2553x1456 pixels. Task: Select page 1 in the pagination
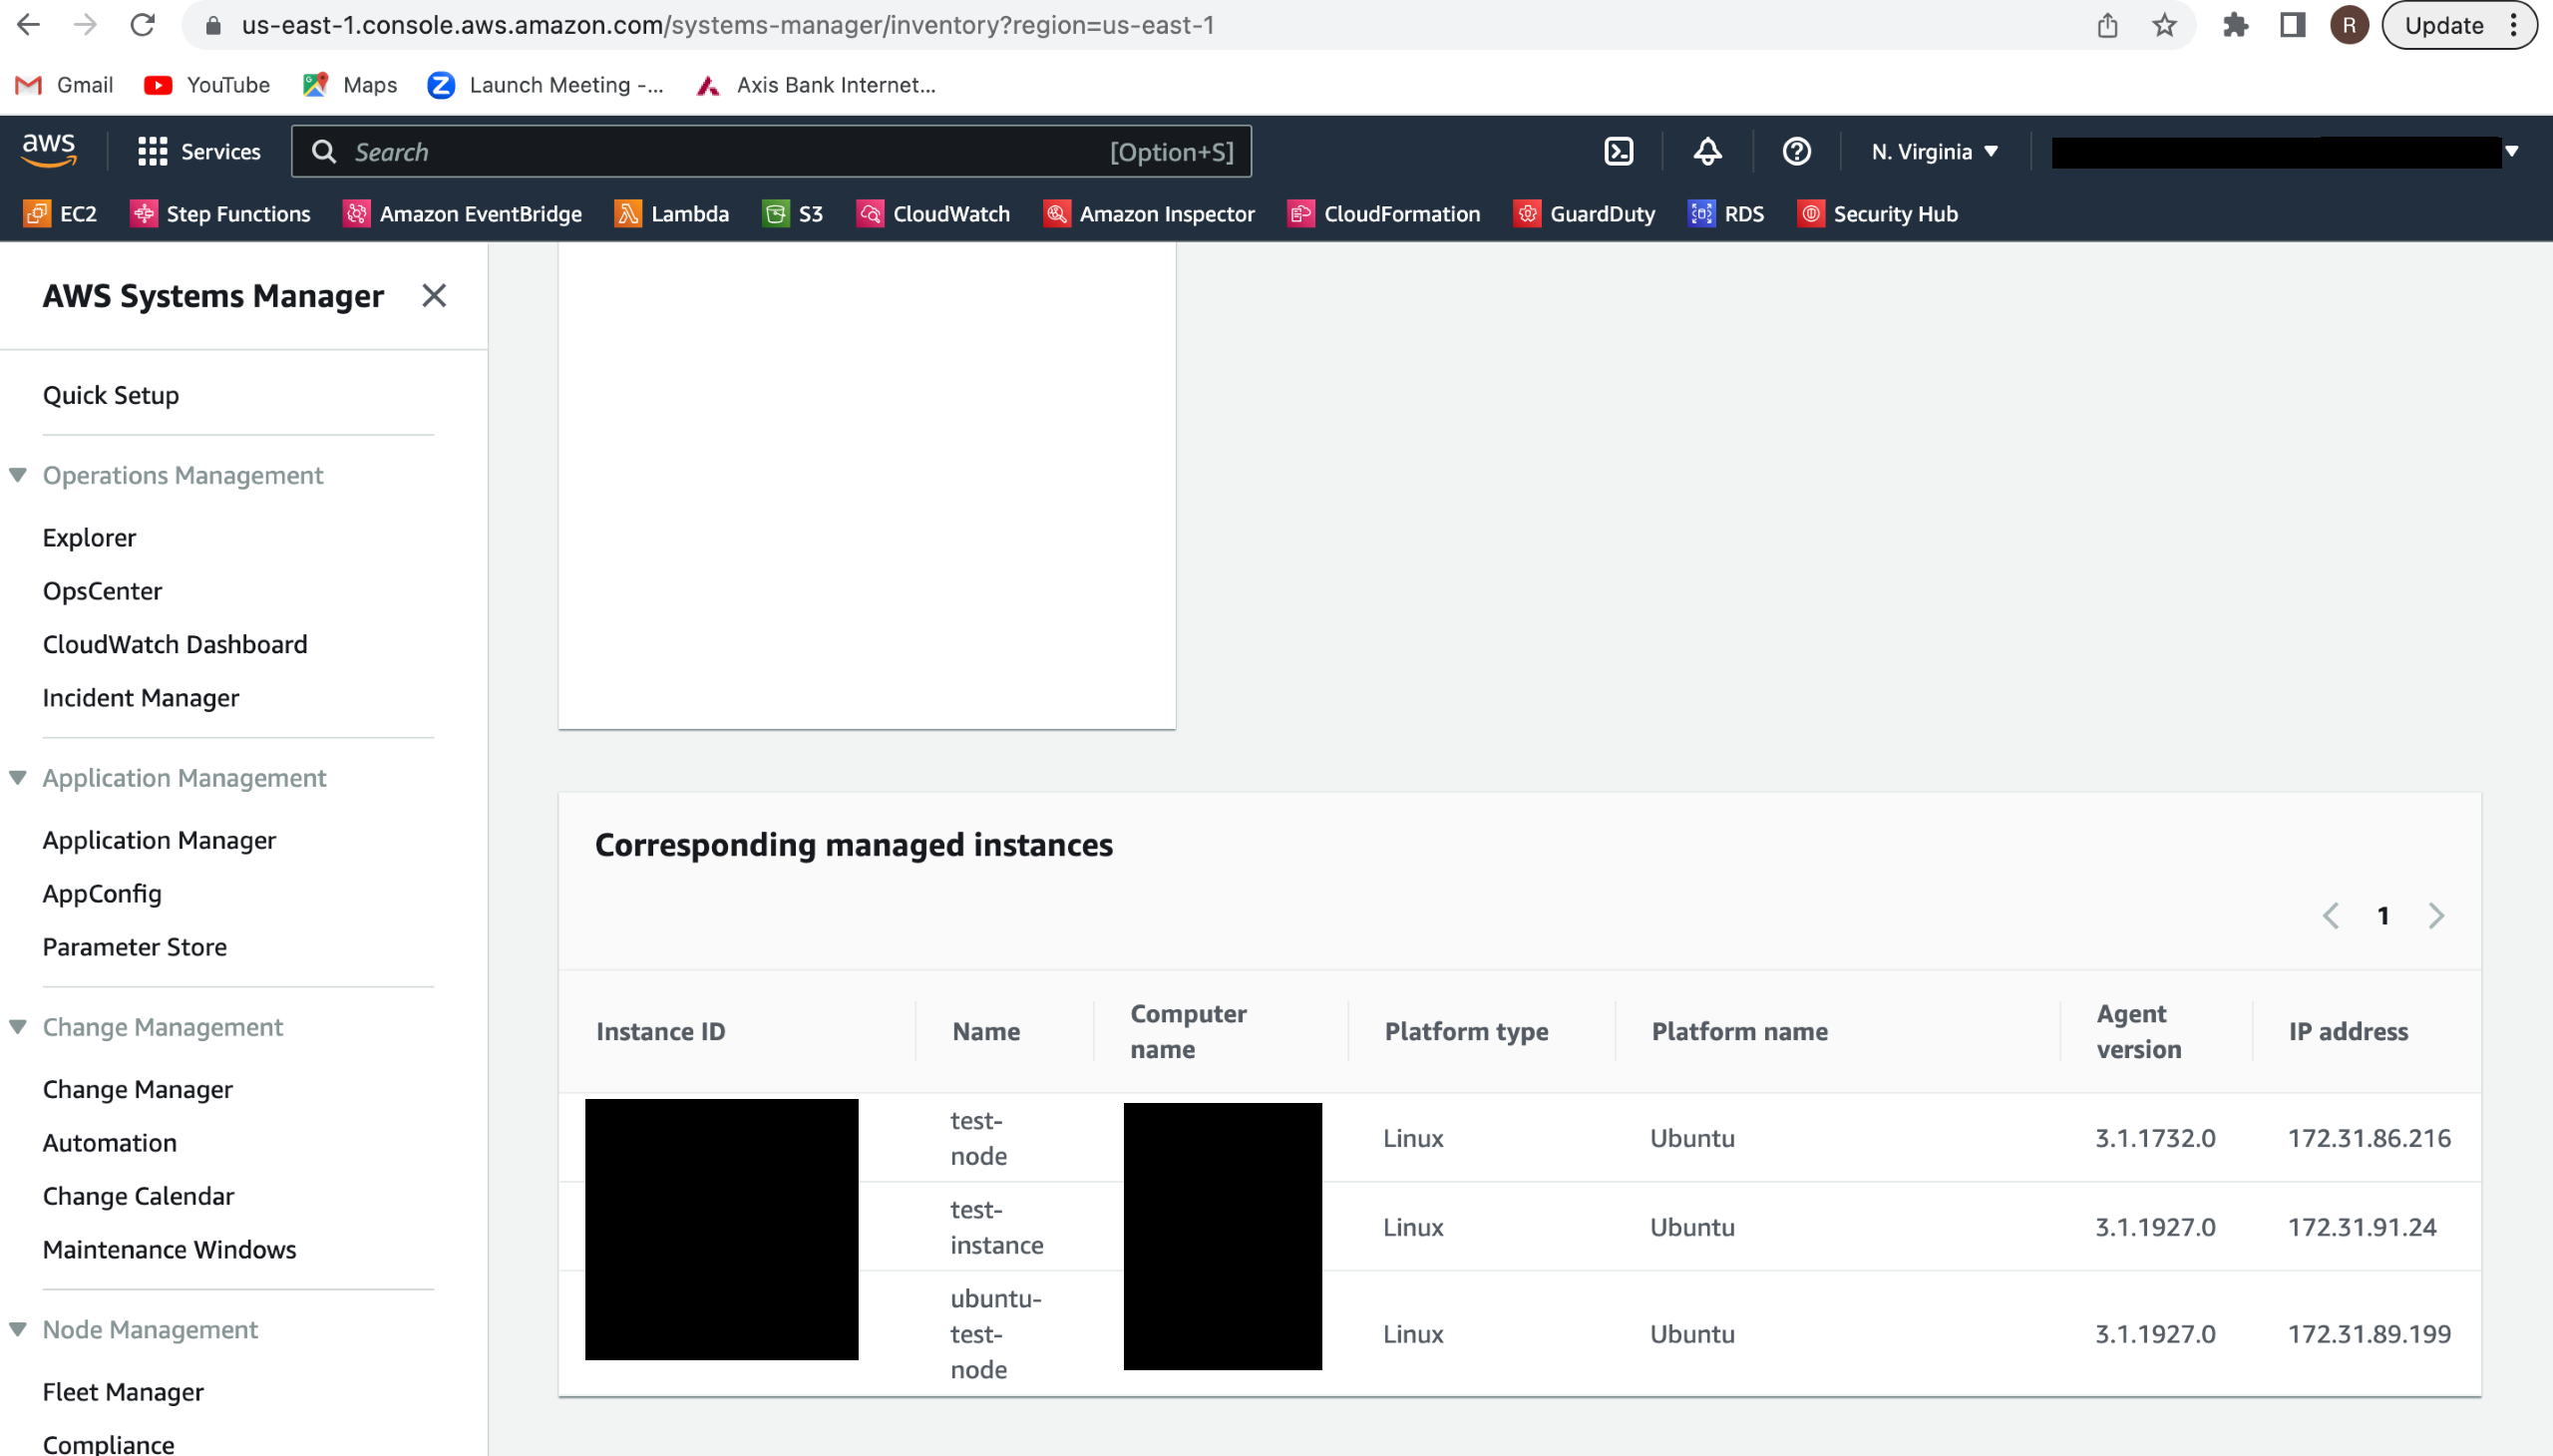coord(2383,916)
